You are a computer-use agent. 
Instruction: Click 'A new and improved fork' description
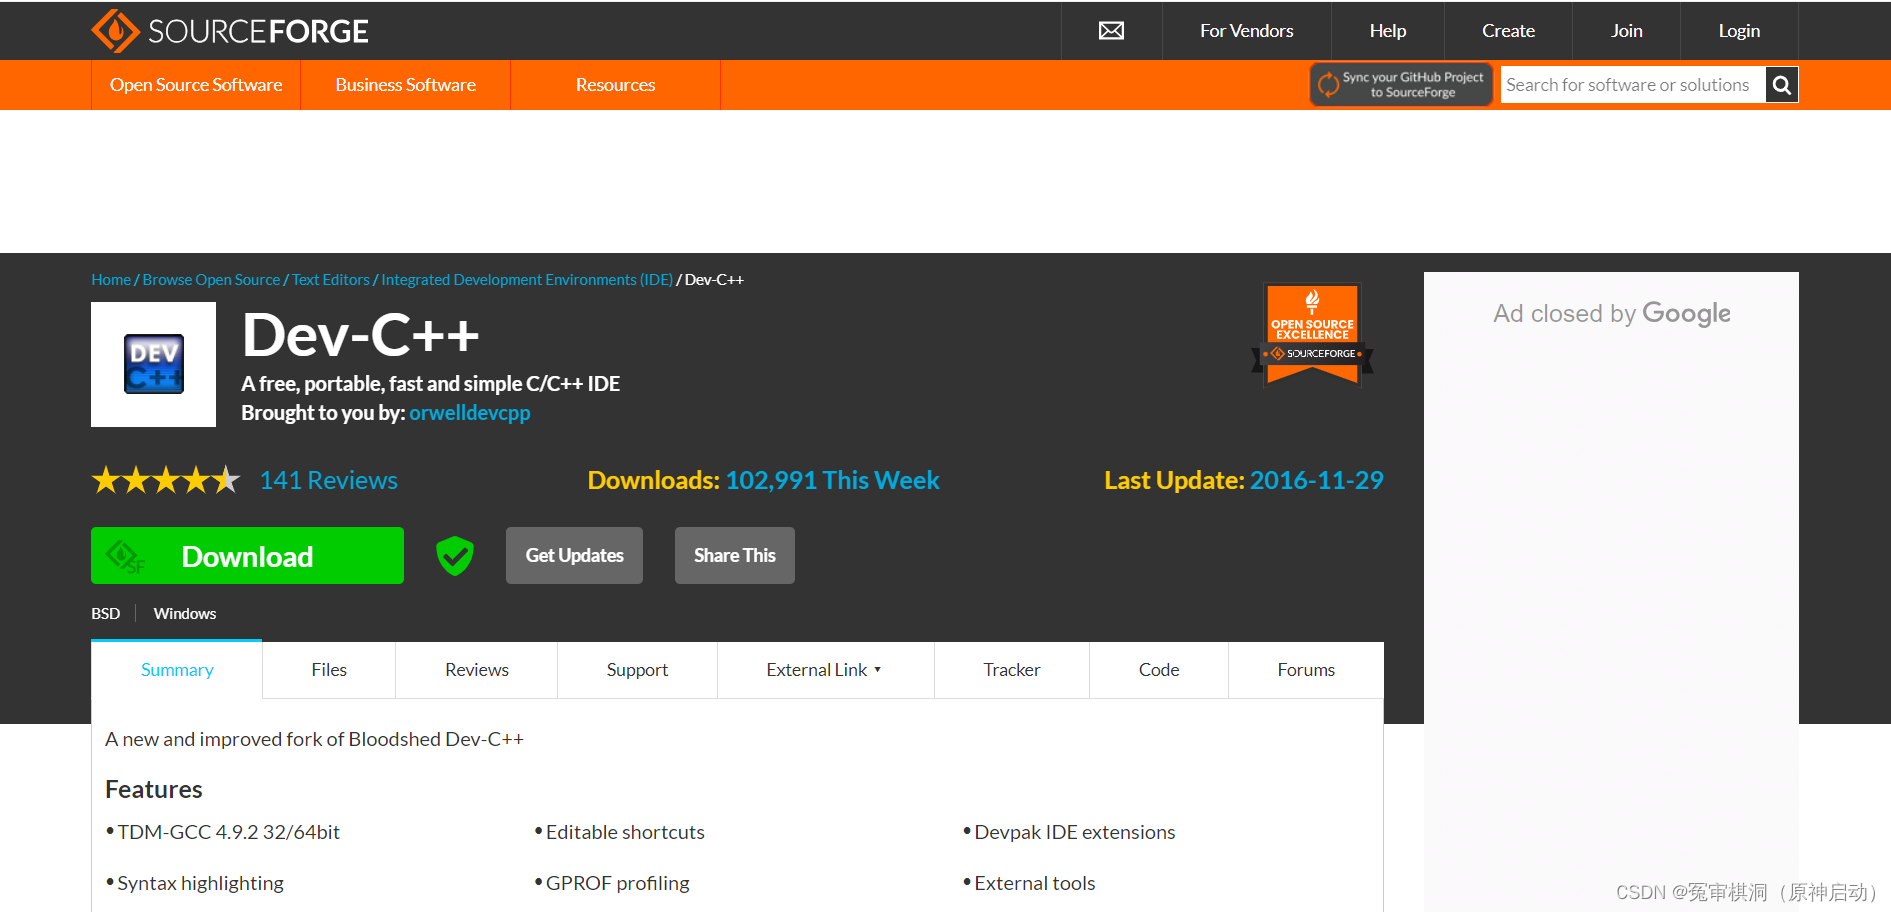(x=314, y=739)
